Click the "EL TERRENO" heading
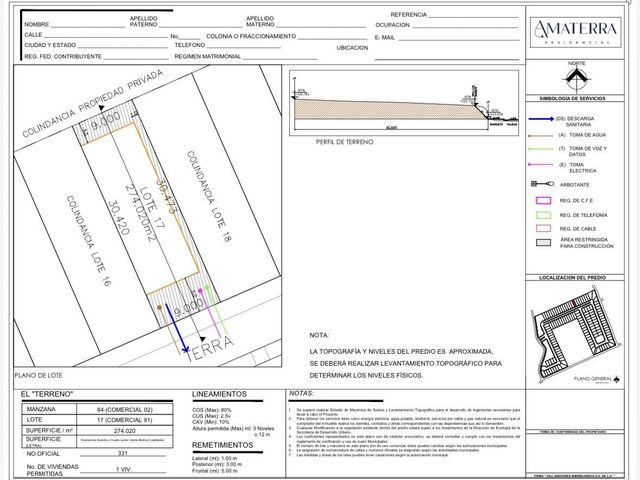The image size is (640, 480). (x=47, y=394)
